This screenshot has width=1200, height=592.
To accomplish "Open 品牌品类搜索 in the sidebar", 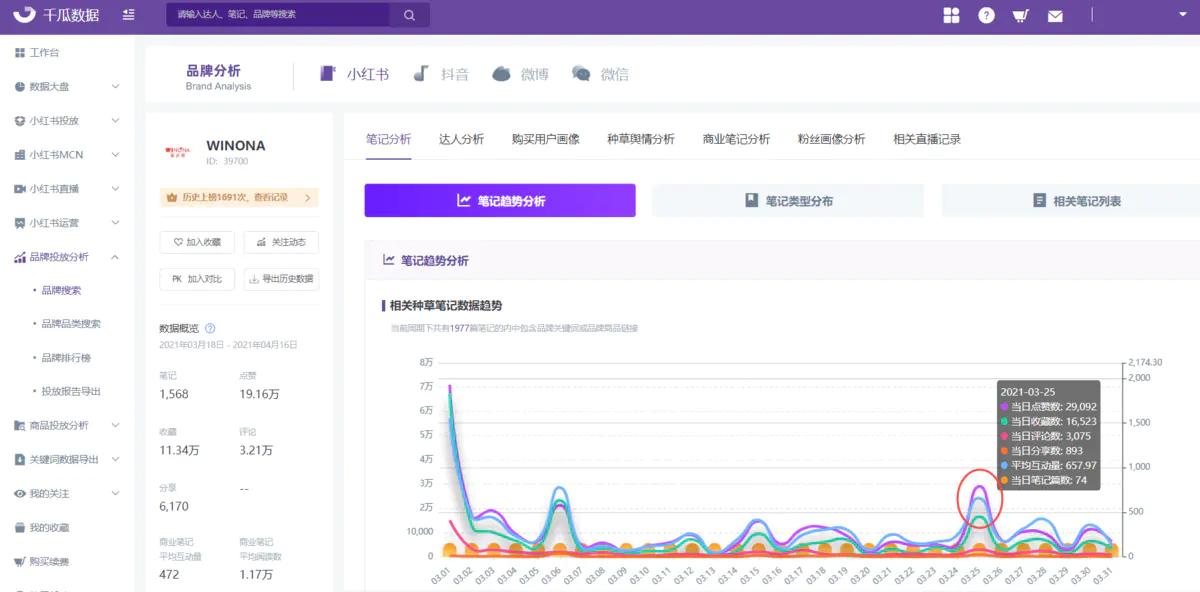I will pos(71,324).
